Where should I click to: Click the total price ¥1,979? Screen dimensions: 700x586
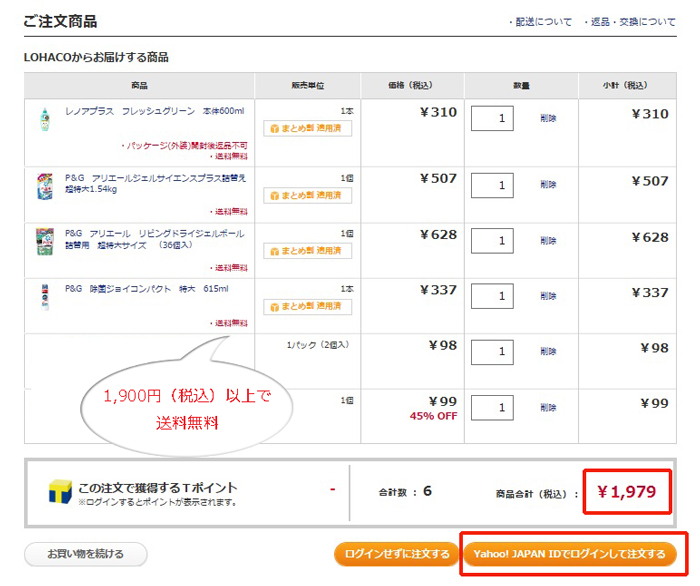[627, 492]
